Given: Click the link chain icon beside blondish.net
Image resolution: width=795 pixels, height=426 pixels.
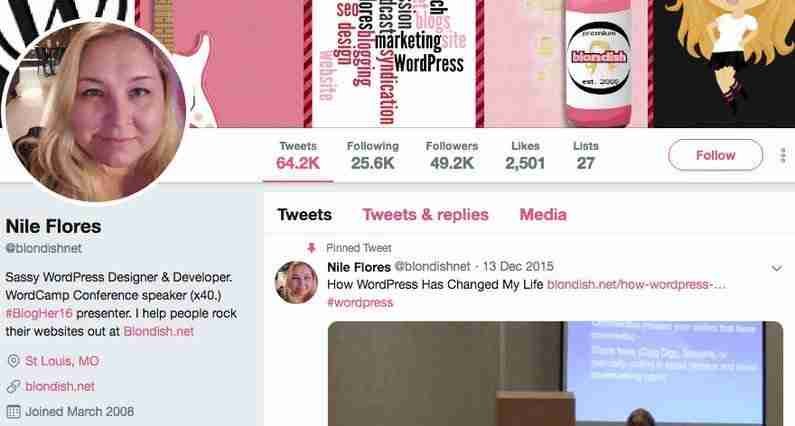Looking at the screenshot, I should (14, 386).
